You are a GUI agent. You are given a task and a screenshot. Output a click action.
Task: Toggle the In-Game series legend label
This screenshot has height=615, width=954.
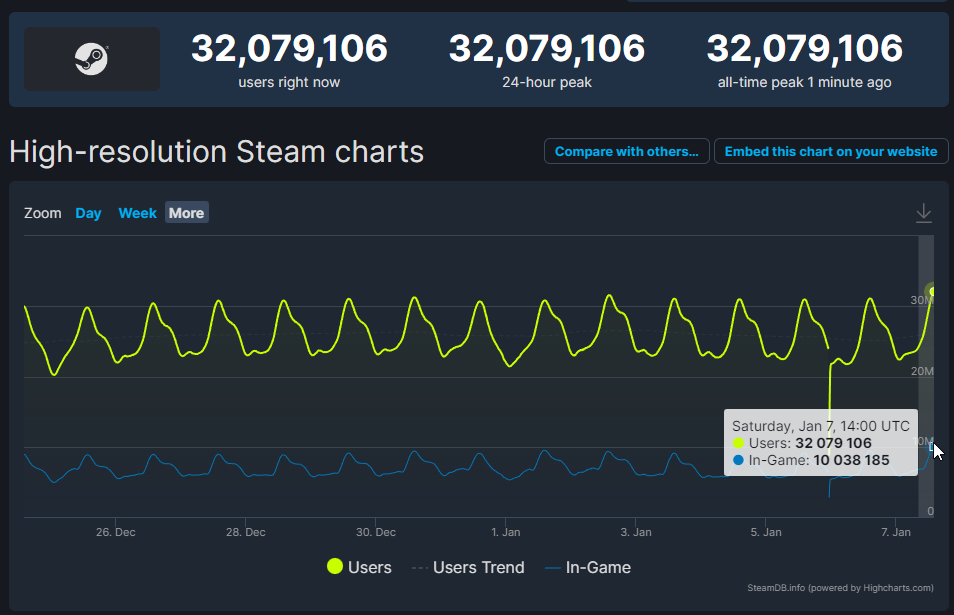pos(598,567)
